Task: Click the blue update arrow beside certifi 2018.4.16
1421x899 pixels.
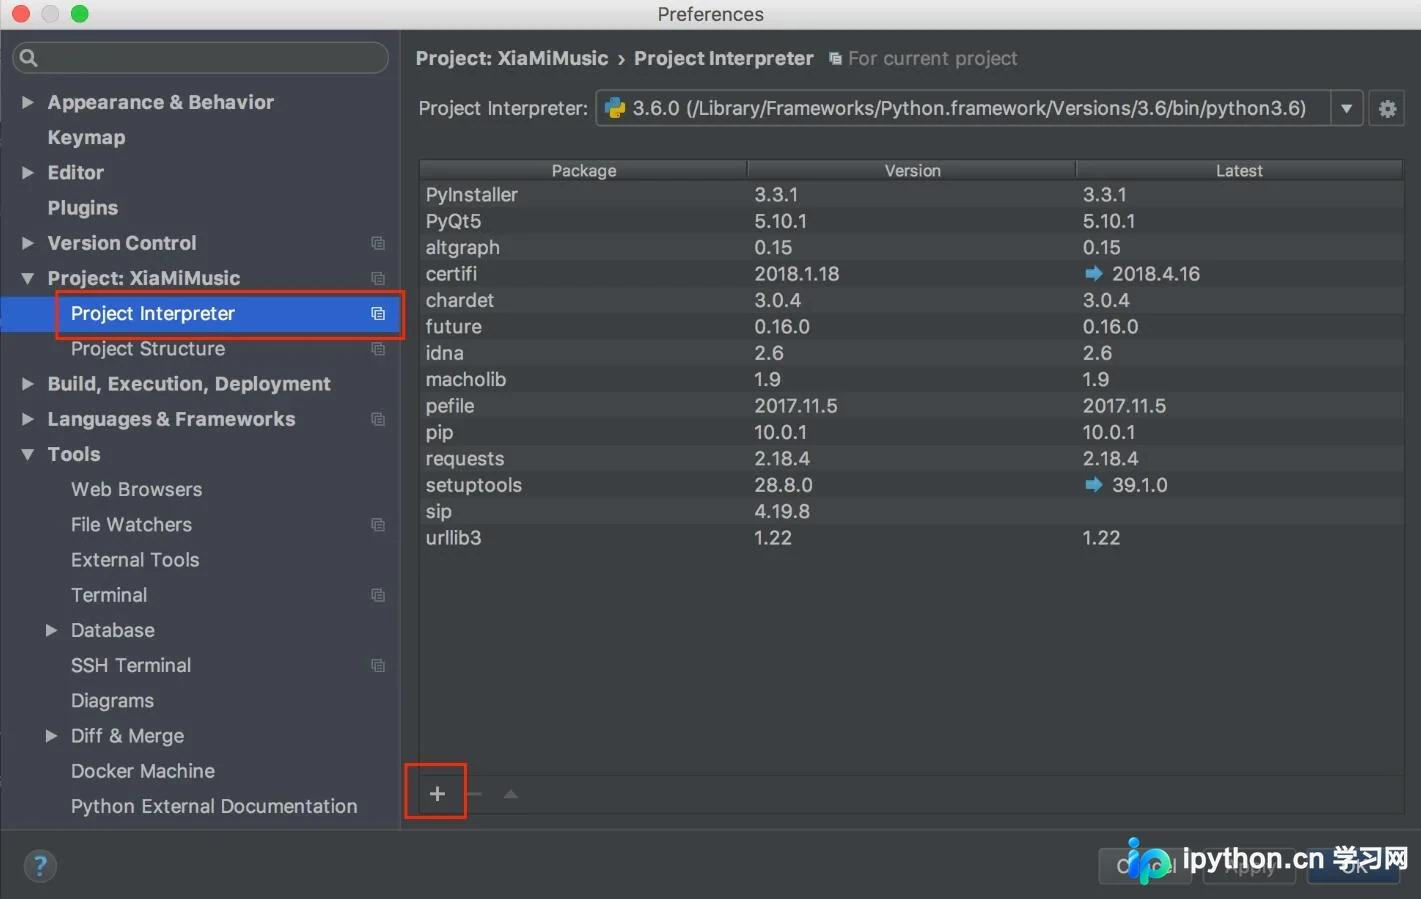Action: click(1093, 274)
